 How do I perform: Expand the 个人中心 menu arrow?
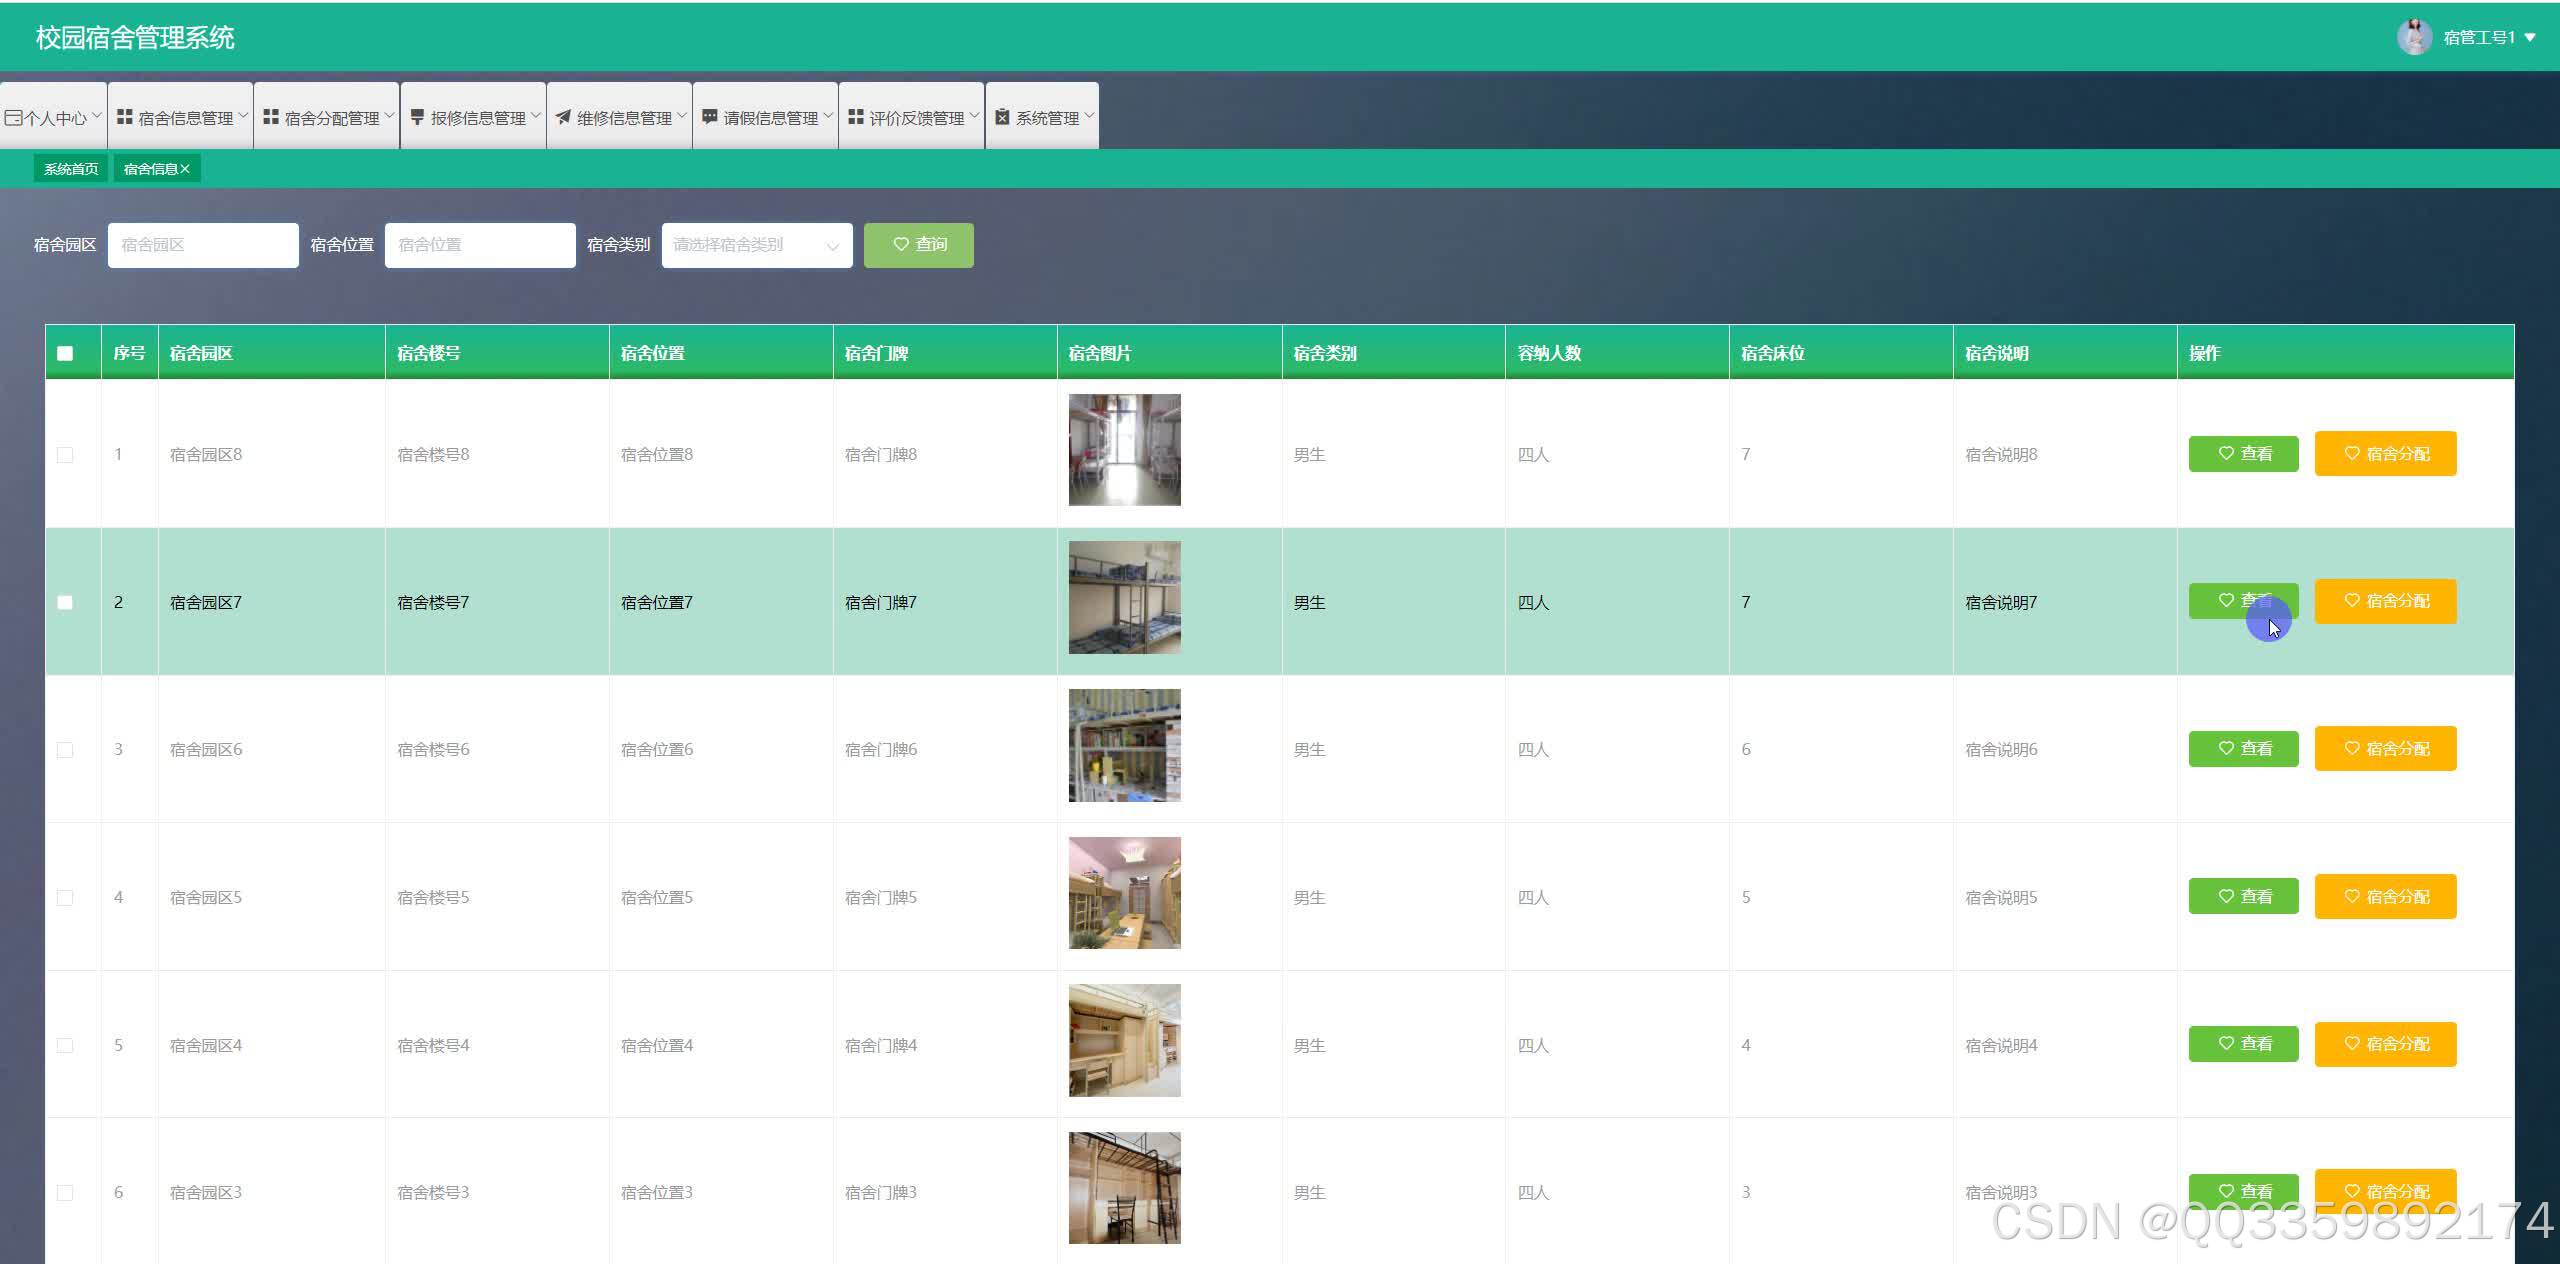click(x=97, y=116)
